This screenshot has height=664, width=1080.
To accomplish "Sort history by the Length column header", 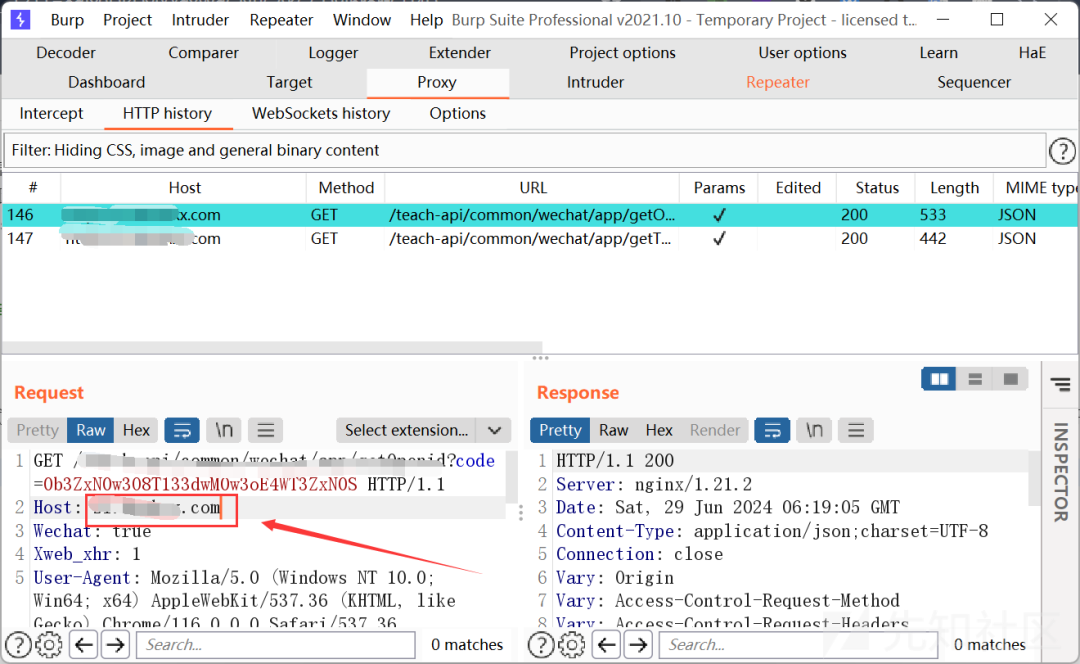I will pos(955,188).
